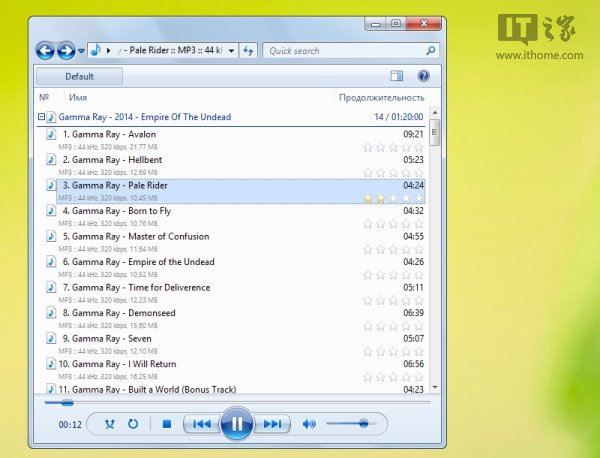Sort by the Имя column header
This screenshot has width=600, height=458.
point(78,98)
